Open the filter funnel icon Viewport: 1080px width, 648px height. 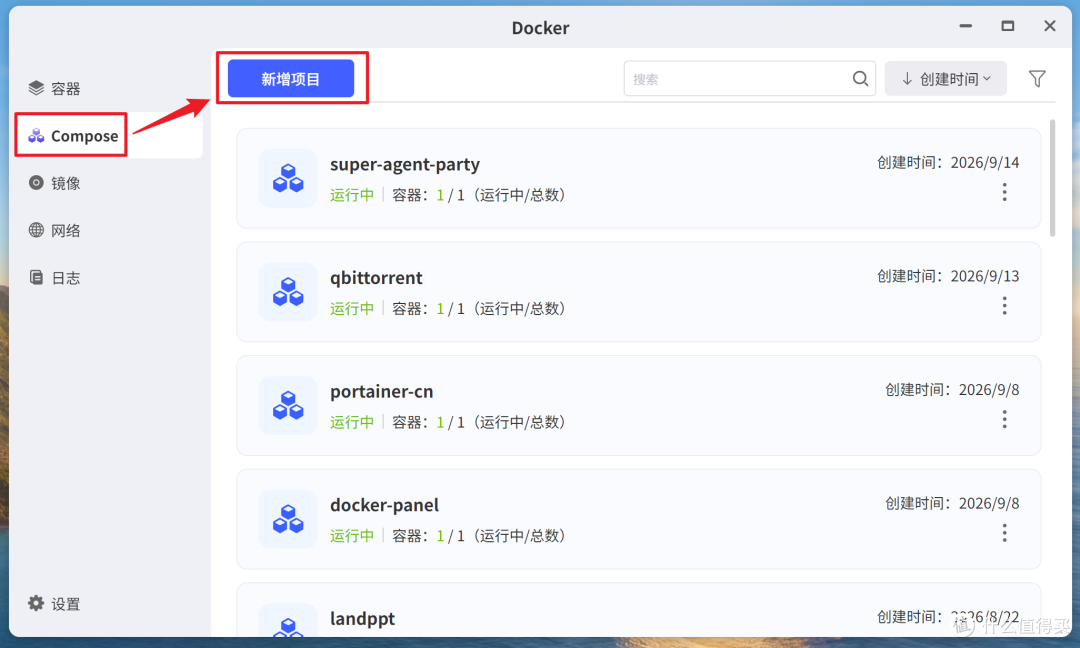(x=1037, y=79)
